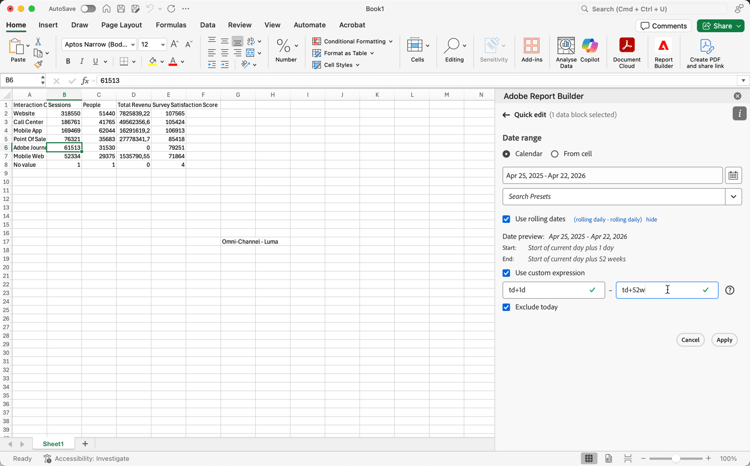This screenshot has height=466, width=750.
Task: Click the info icon in Report Builder
Action: pyautogui.click(x=739, y=113)
